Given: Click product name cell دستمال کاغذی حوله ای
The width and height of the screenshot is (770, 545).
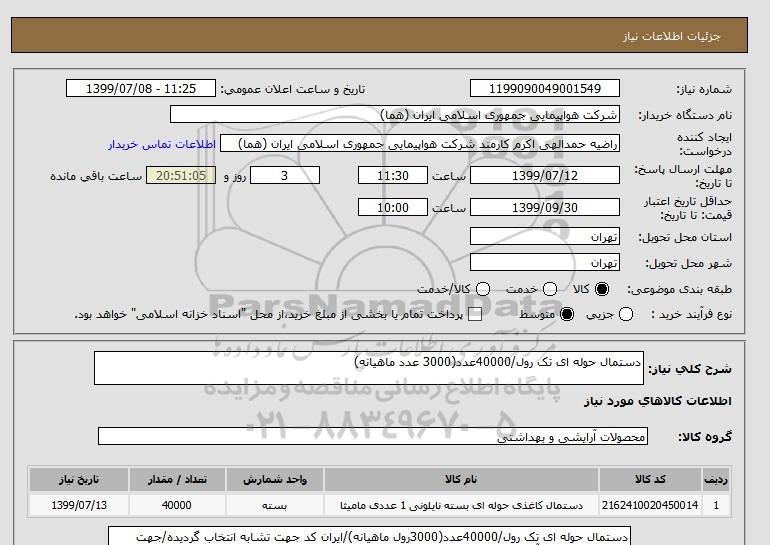Looking at the screenshot, I should point(461,505).
